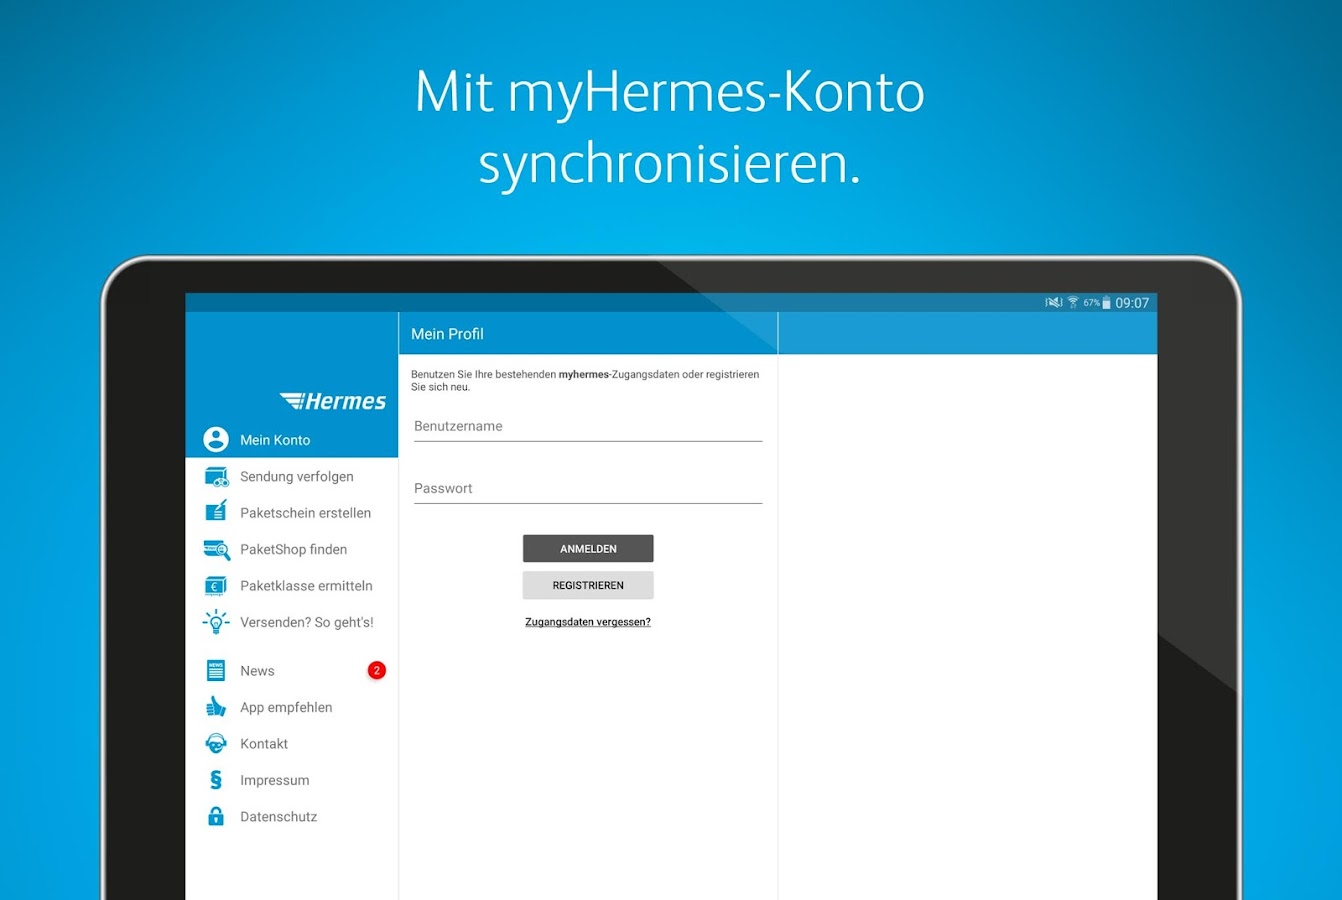Open the News section
The width and height of the screenshot is (1342, 900).
292,670
